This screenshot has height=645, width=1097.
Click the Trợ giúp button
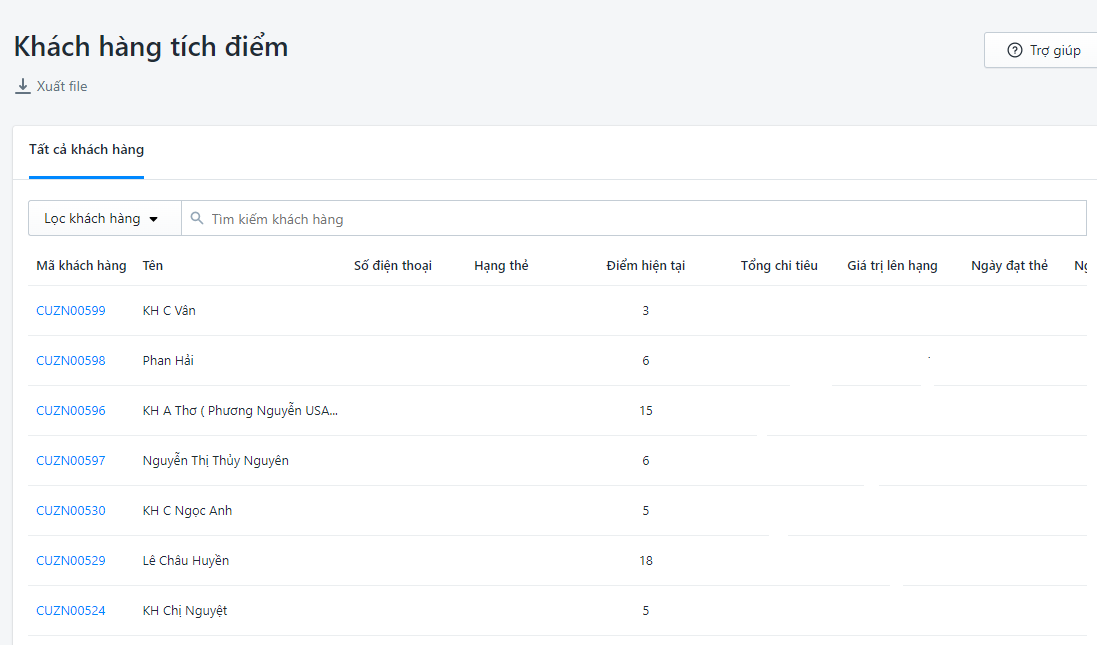click(x=1044, y=50)
